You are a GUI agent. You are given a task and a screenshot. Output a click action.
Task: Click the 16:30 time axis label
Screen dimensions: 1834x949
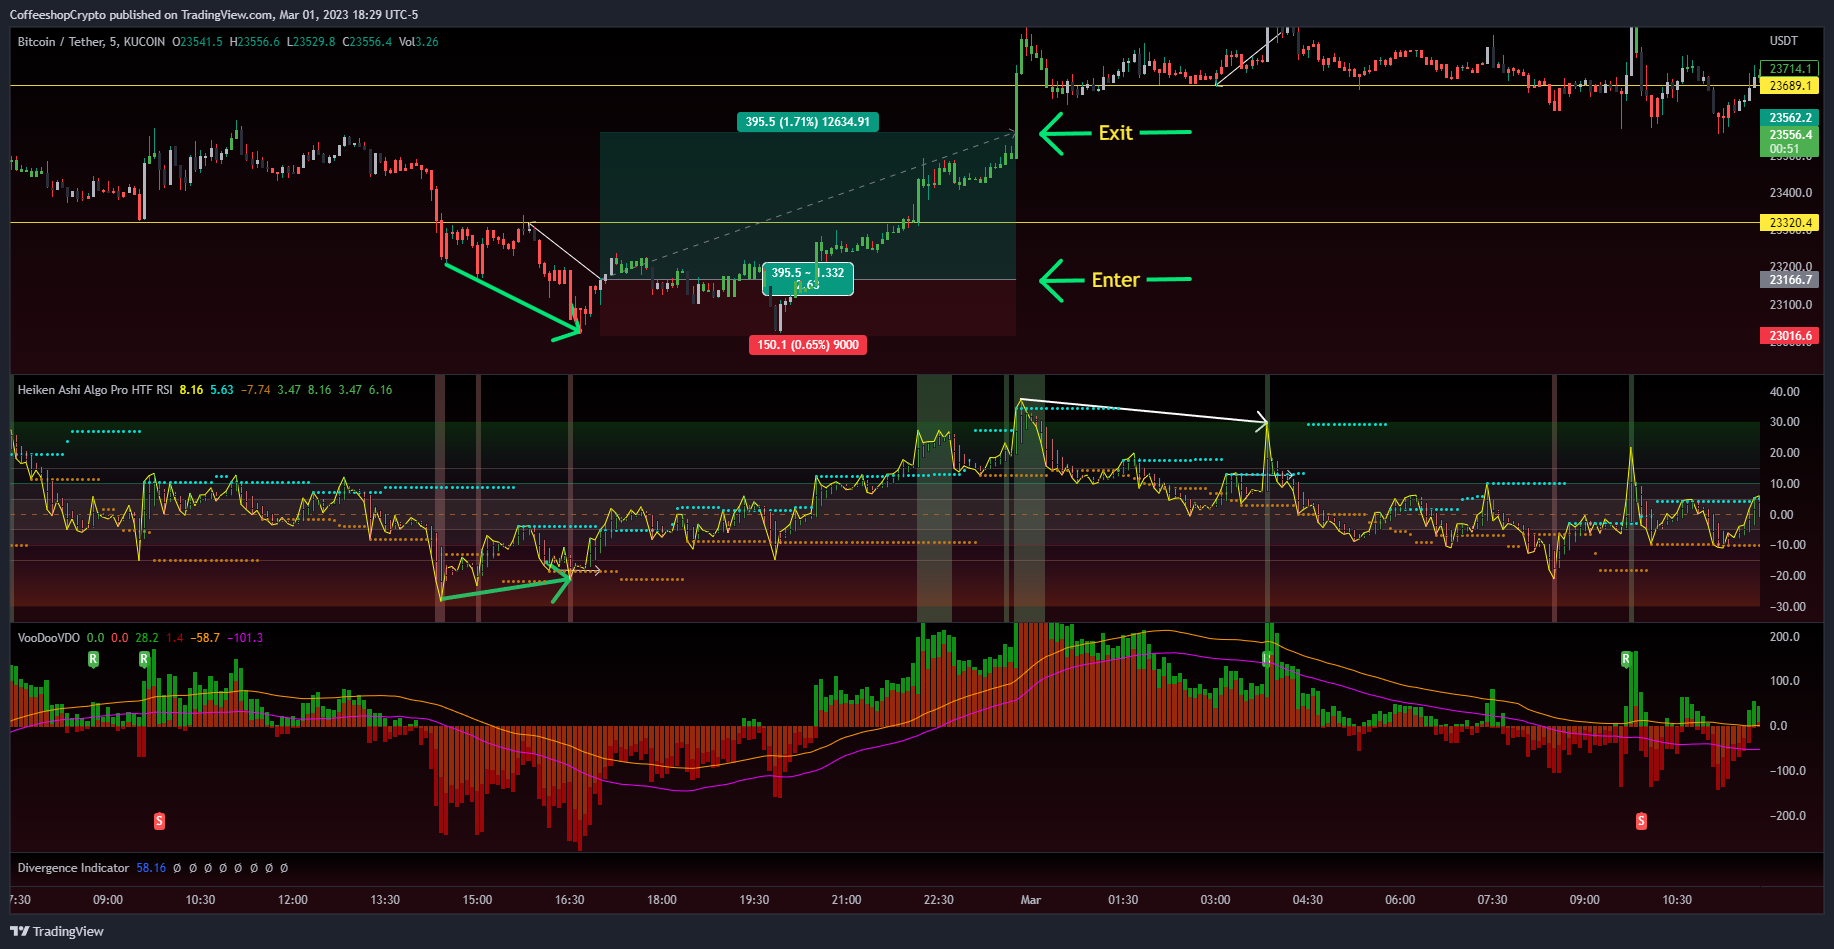point(570,900)
